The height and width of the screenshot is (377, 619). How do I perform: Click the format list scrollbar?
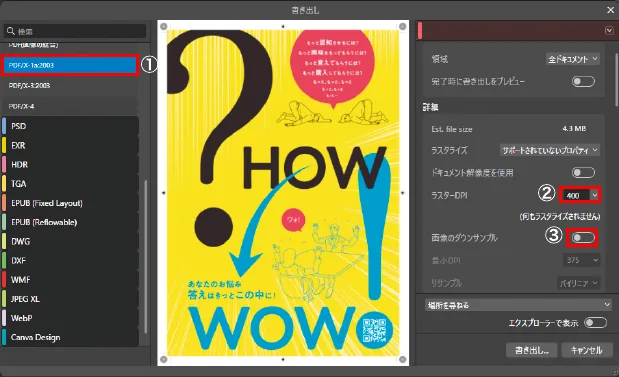146,257
